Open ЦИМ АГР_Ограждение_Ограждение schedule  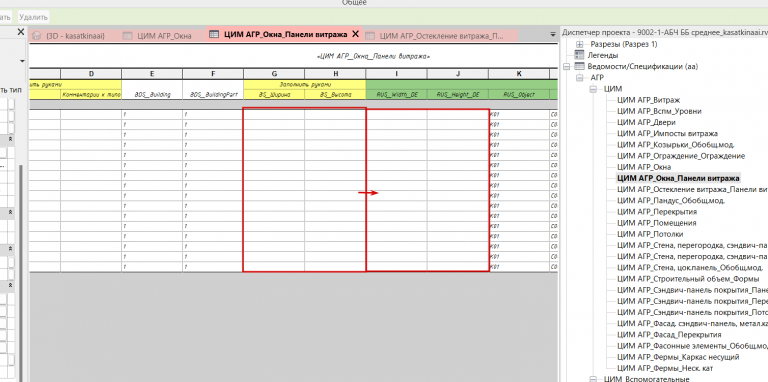[681, 156]
